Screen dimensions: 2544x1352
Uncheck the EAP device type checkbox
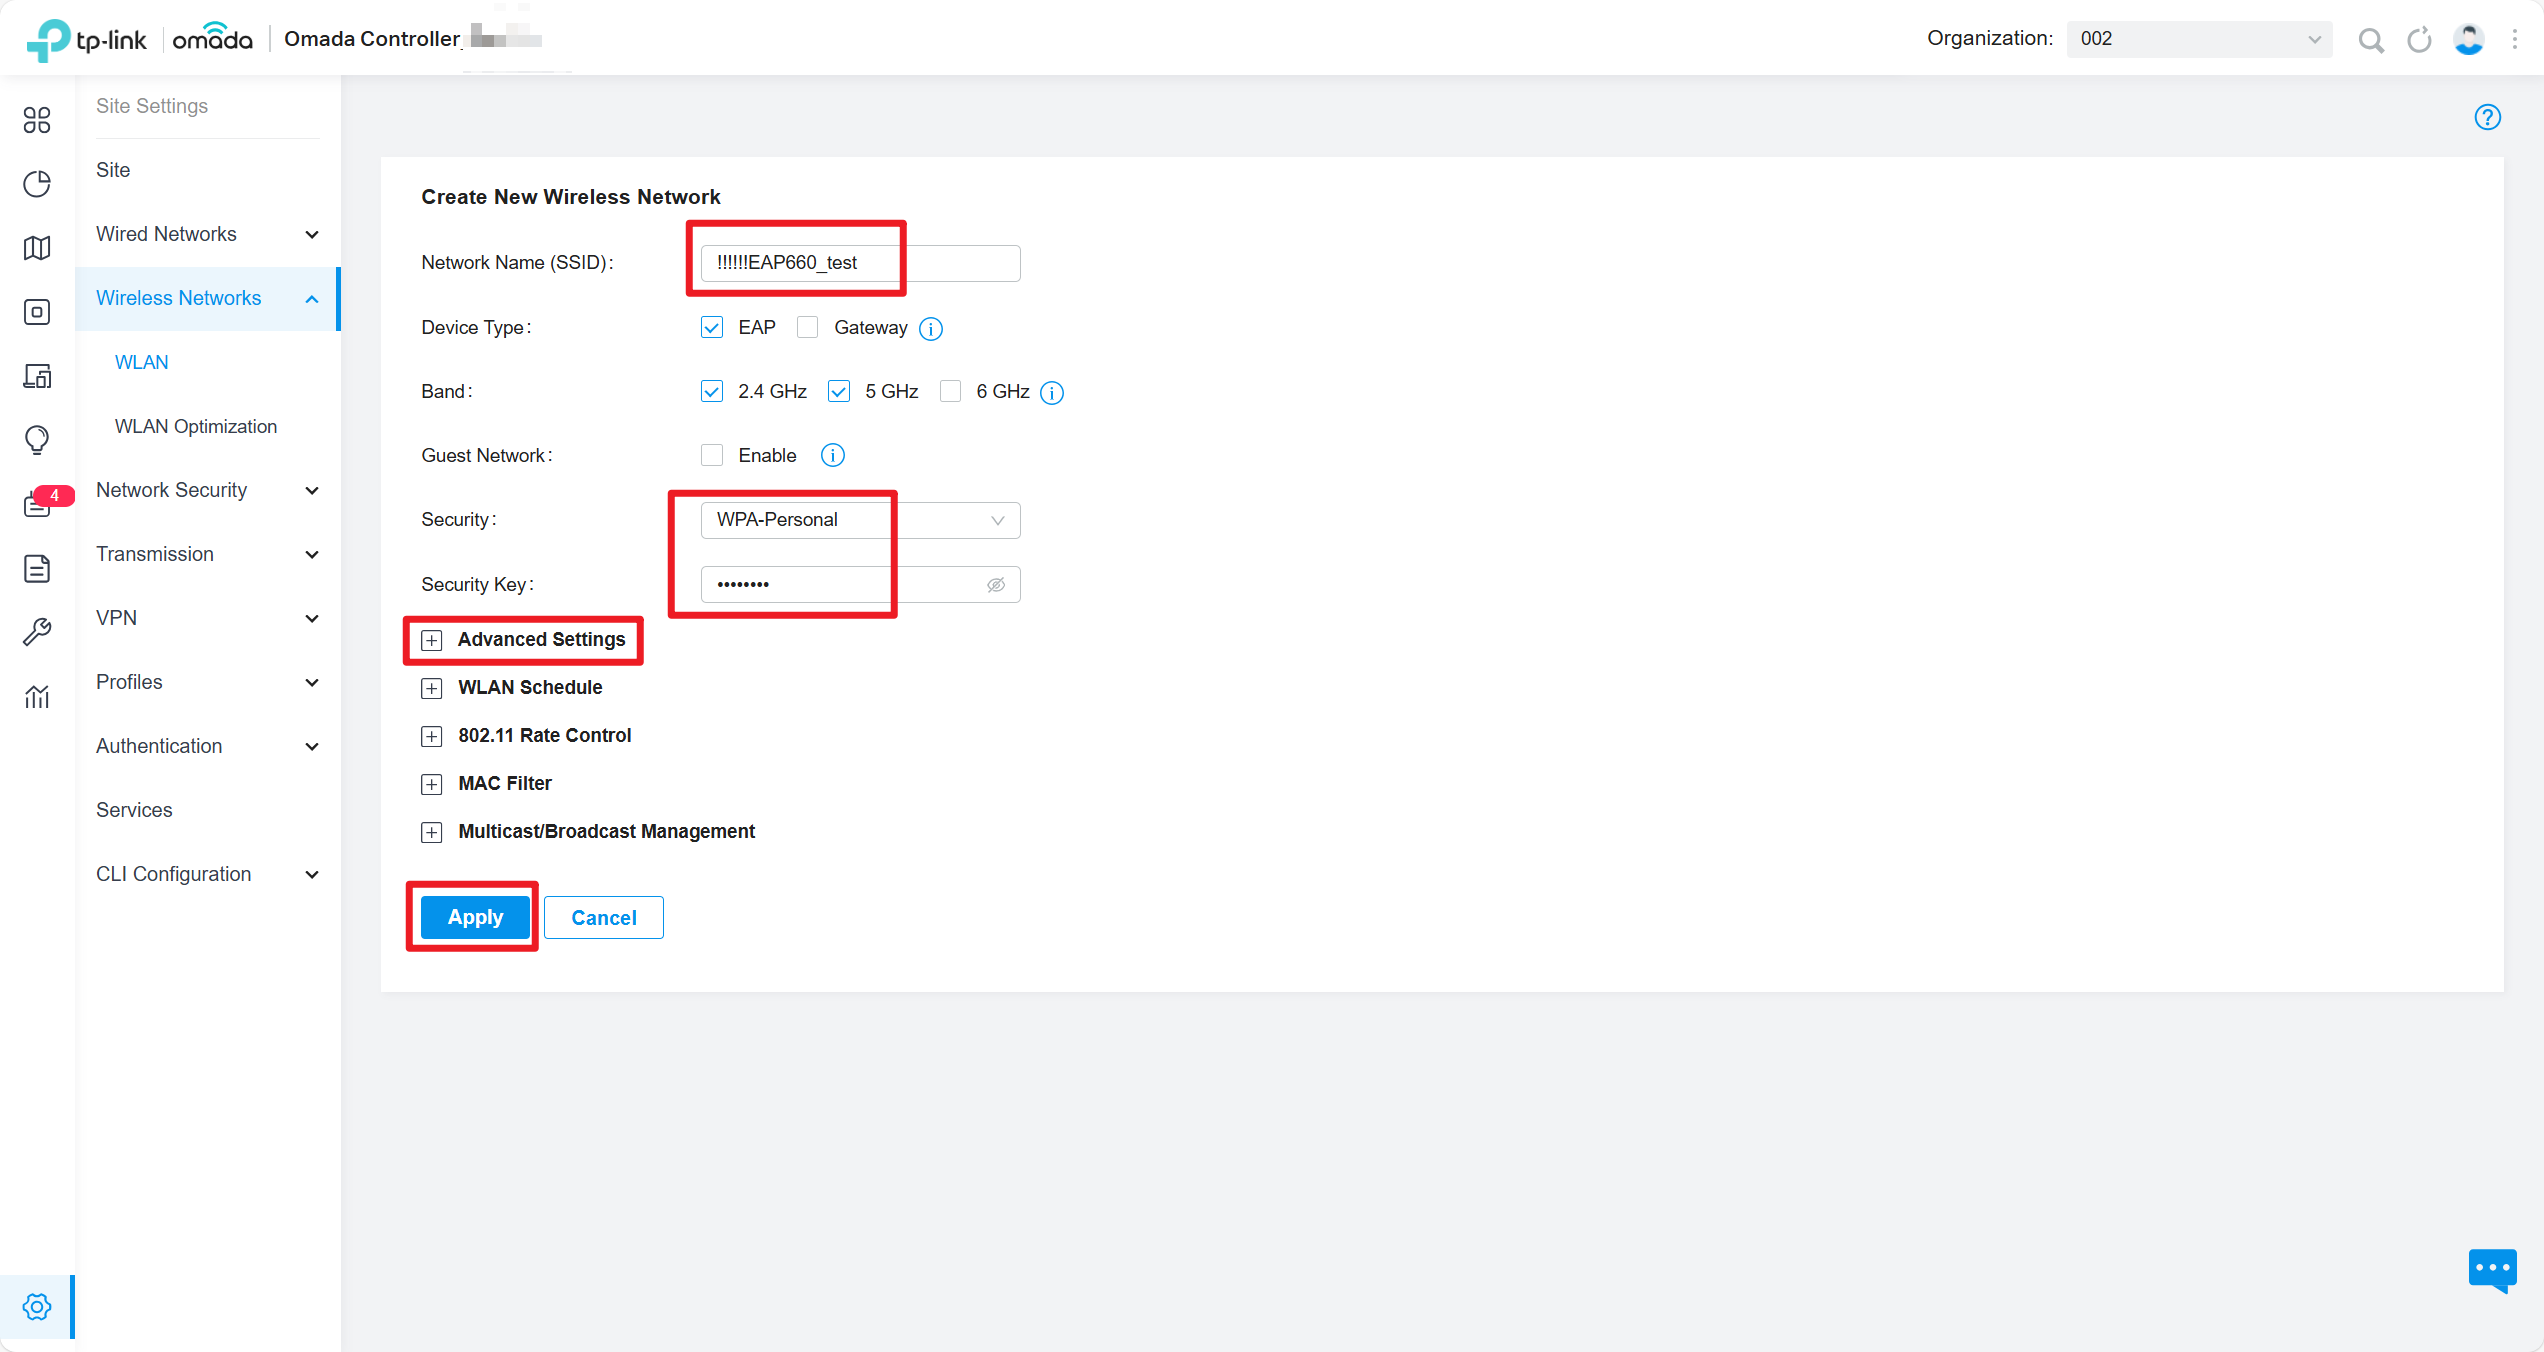coord(712,328)
